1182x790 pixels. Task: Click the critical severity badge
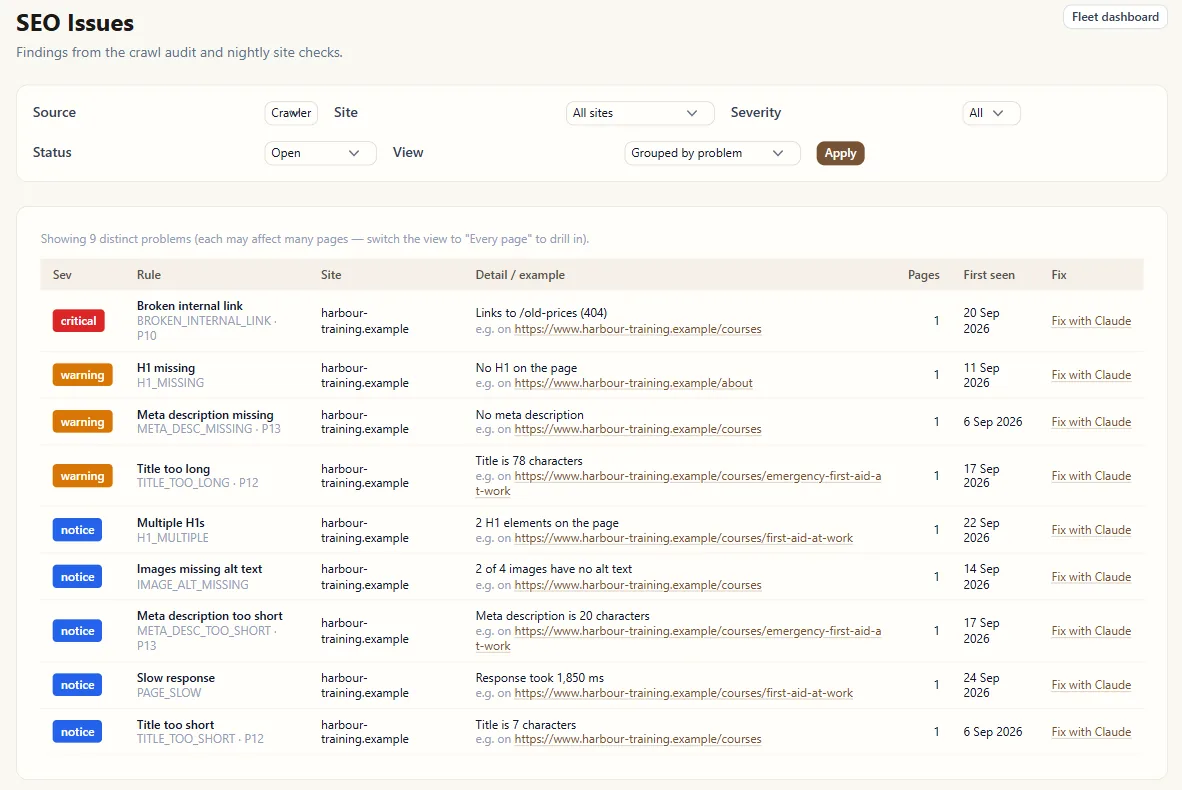coord(78,320)
